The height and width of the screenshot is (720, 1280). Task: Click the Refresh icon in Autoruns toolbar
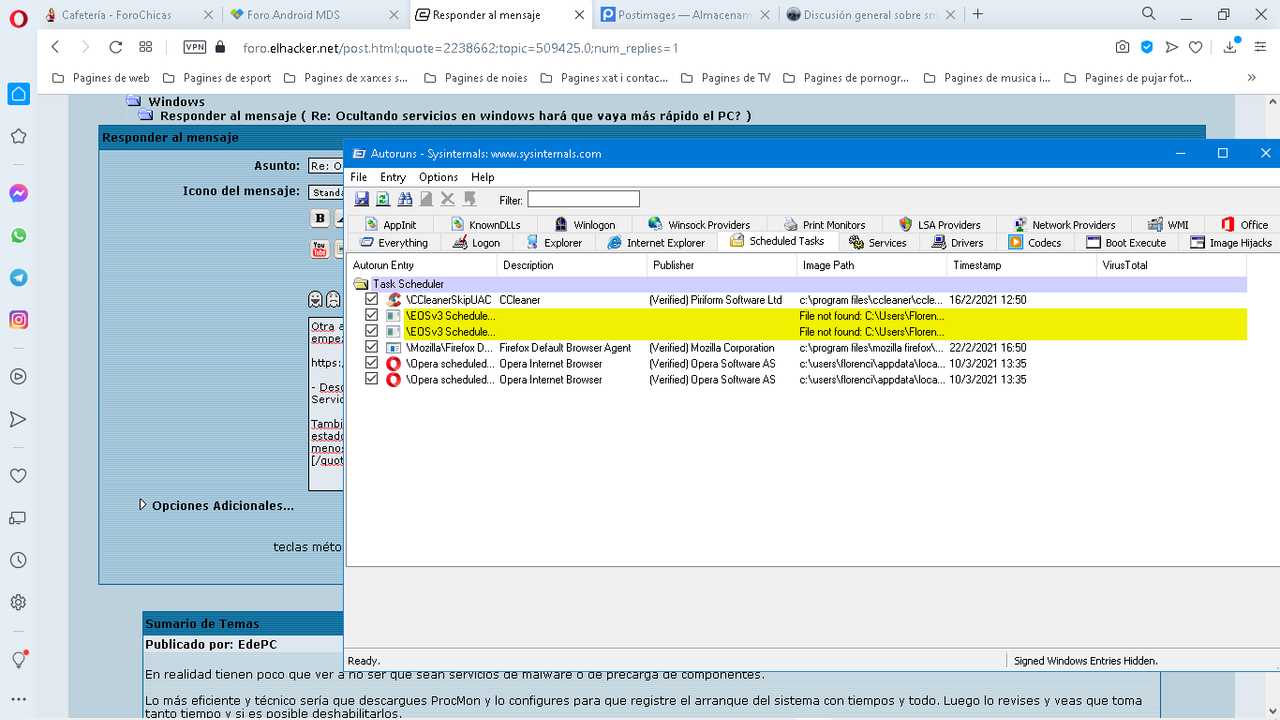click(x=383, y=199)
